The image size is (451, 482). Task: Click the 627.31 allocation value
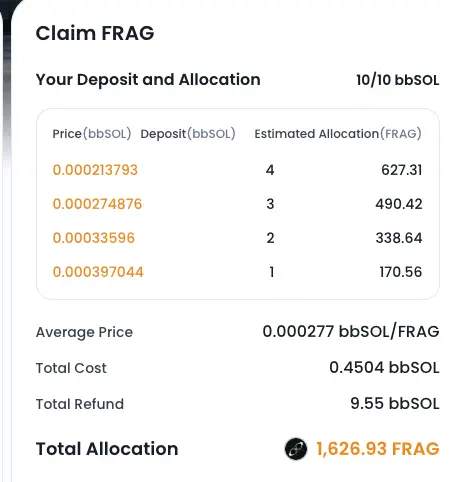[x=402, y=170]
